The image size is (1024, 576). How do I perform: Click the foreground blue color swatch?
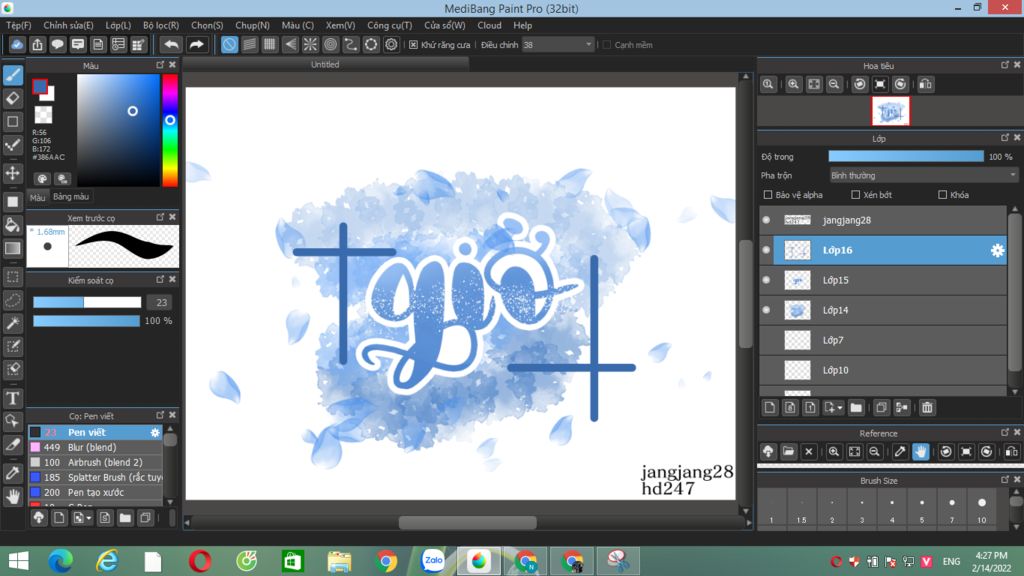click(x=40, y=86)
